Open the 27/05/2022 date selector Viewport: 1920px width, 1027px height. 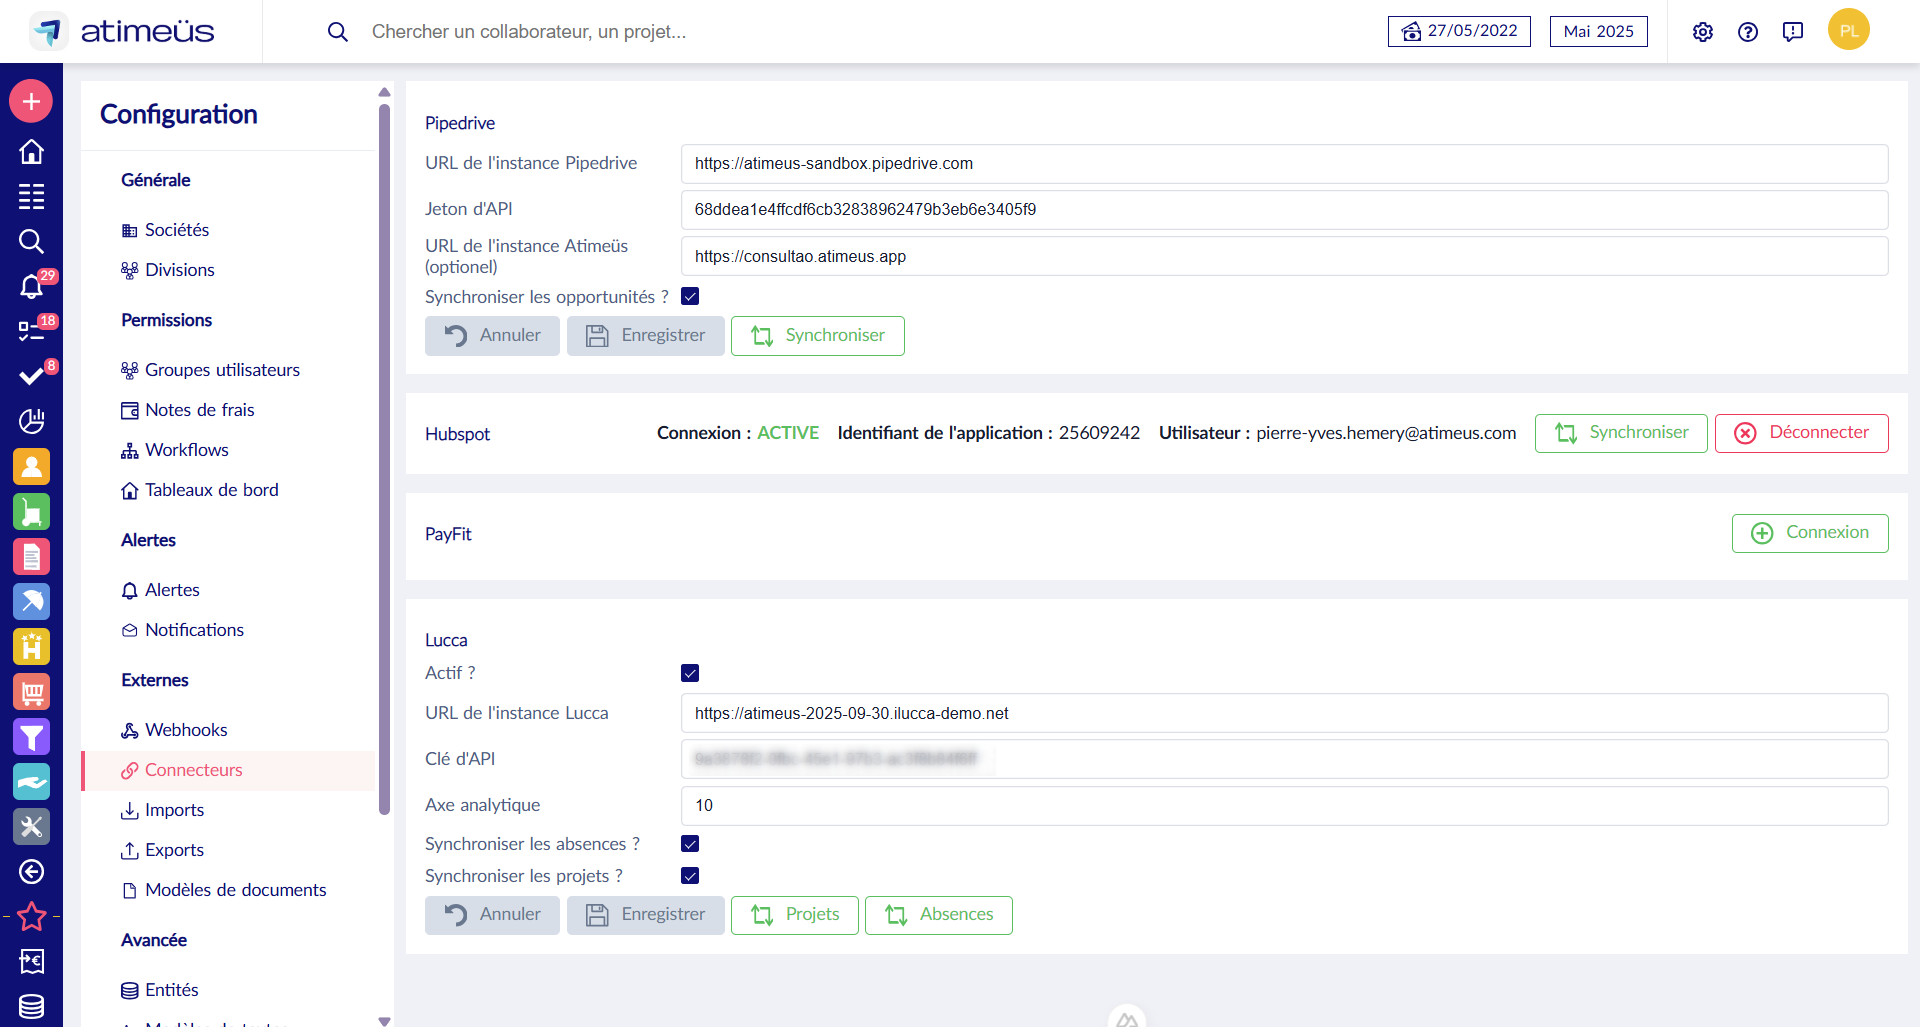coord(1459,31)
